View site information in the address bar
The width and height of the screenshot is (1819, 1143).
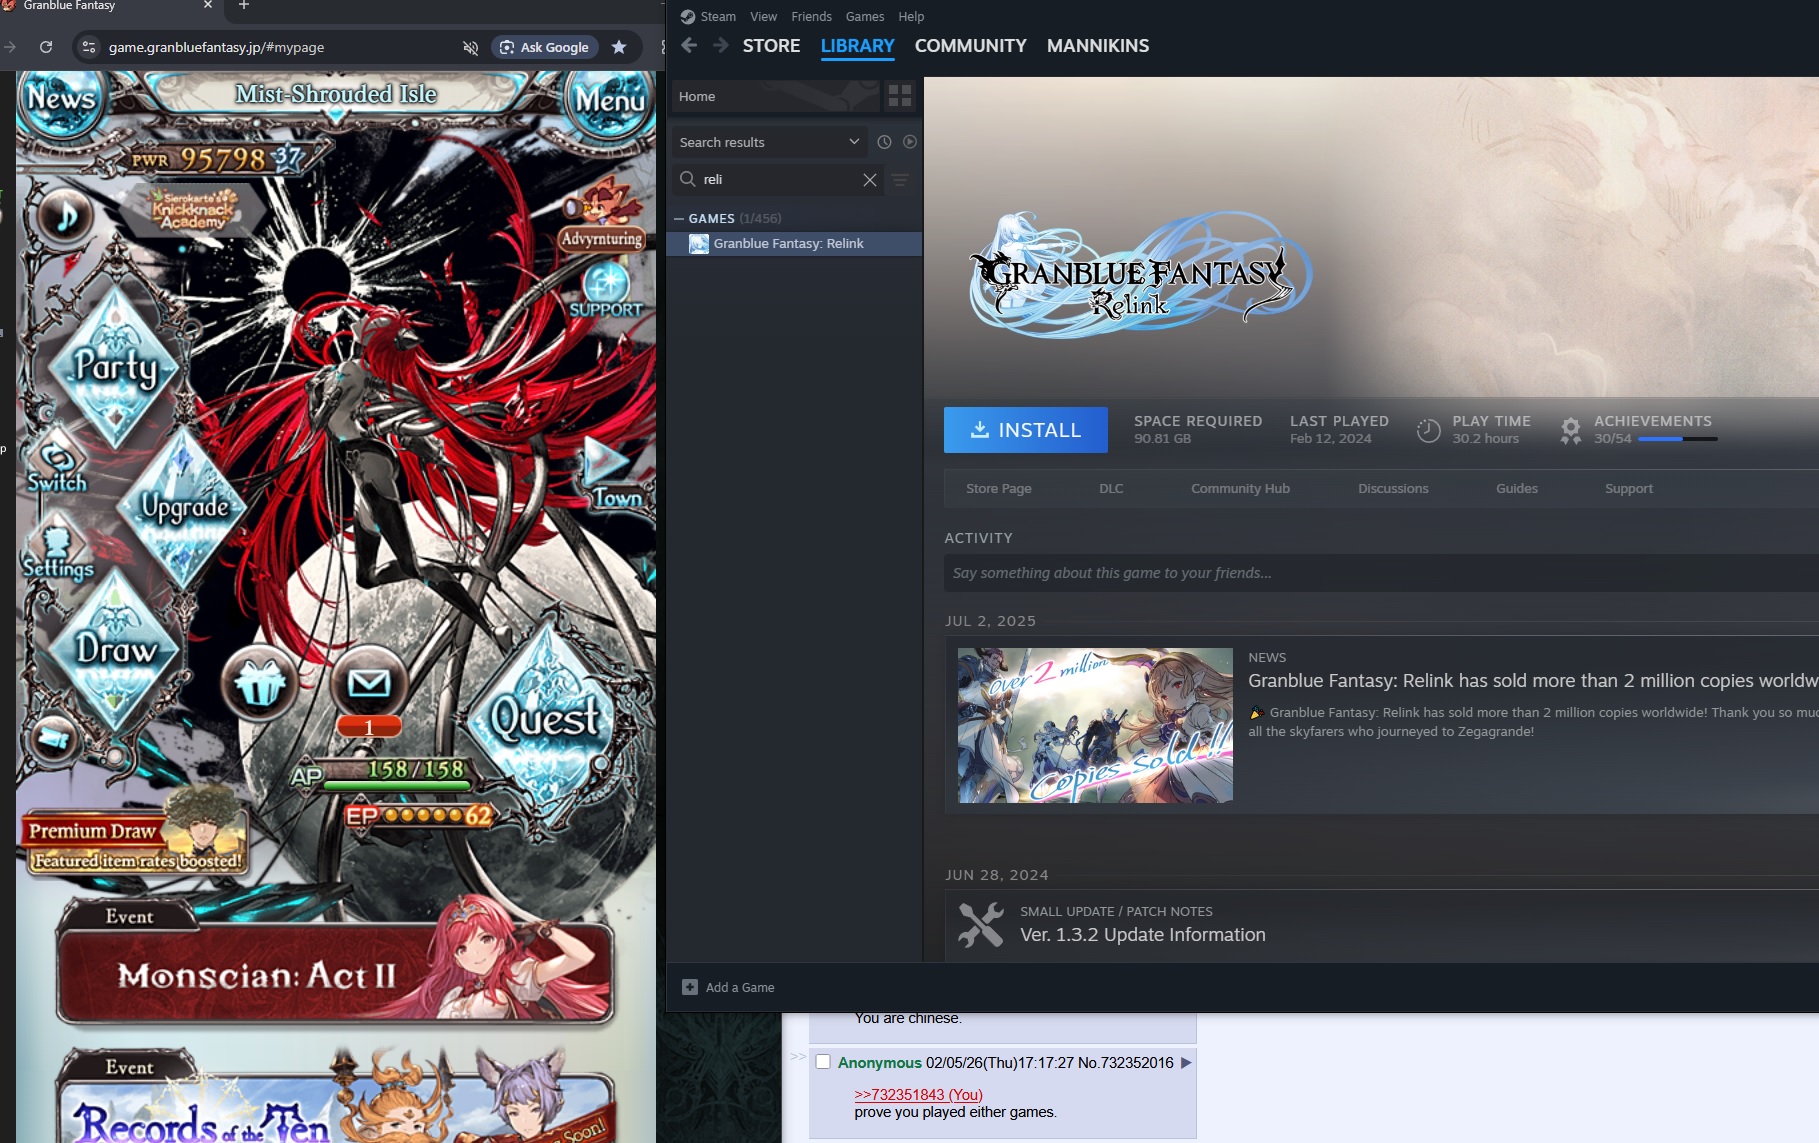[x=89, y=47]
